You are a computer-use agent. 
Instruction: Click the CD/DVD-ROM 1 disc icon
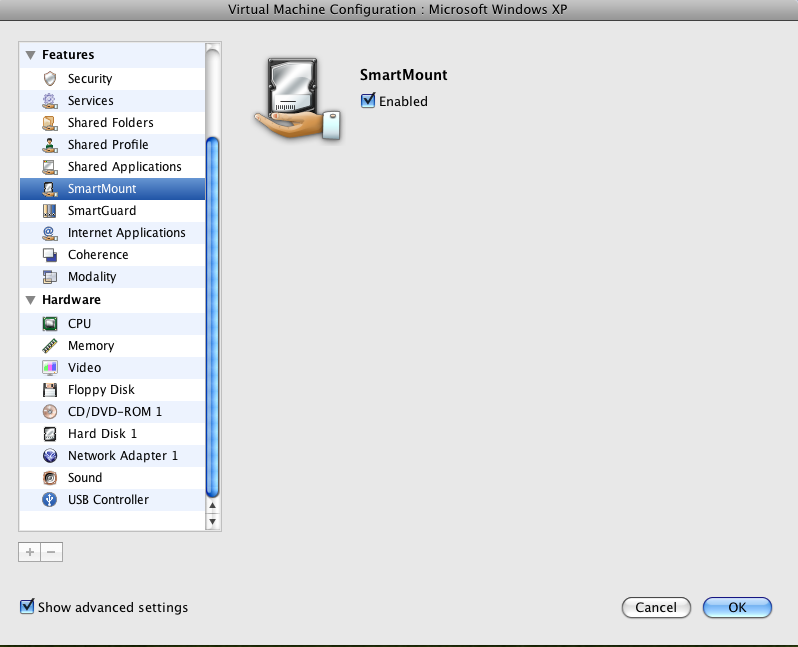(50, 412)
